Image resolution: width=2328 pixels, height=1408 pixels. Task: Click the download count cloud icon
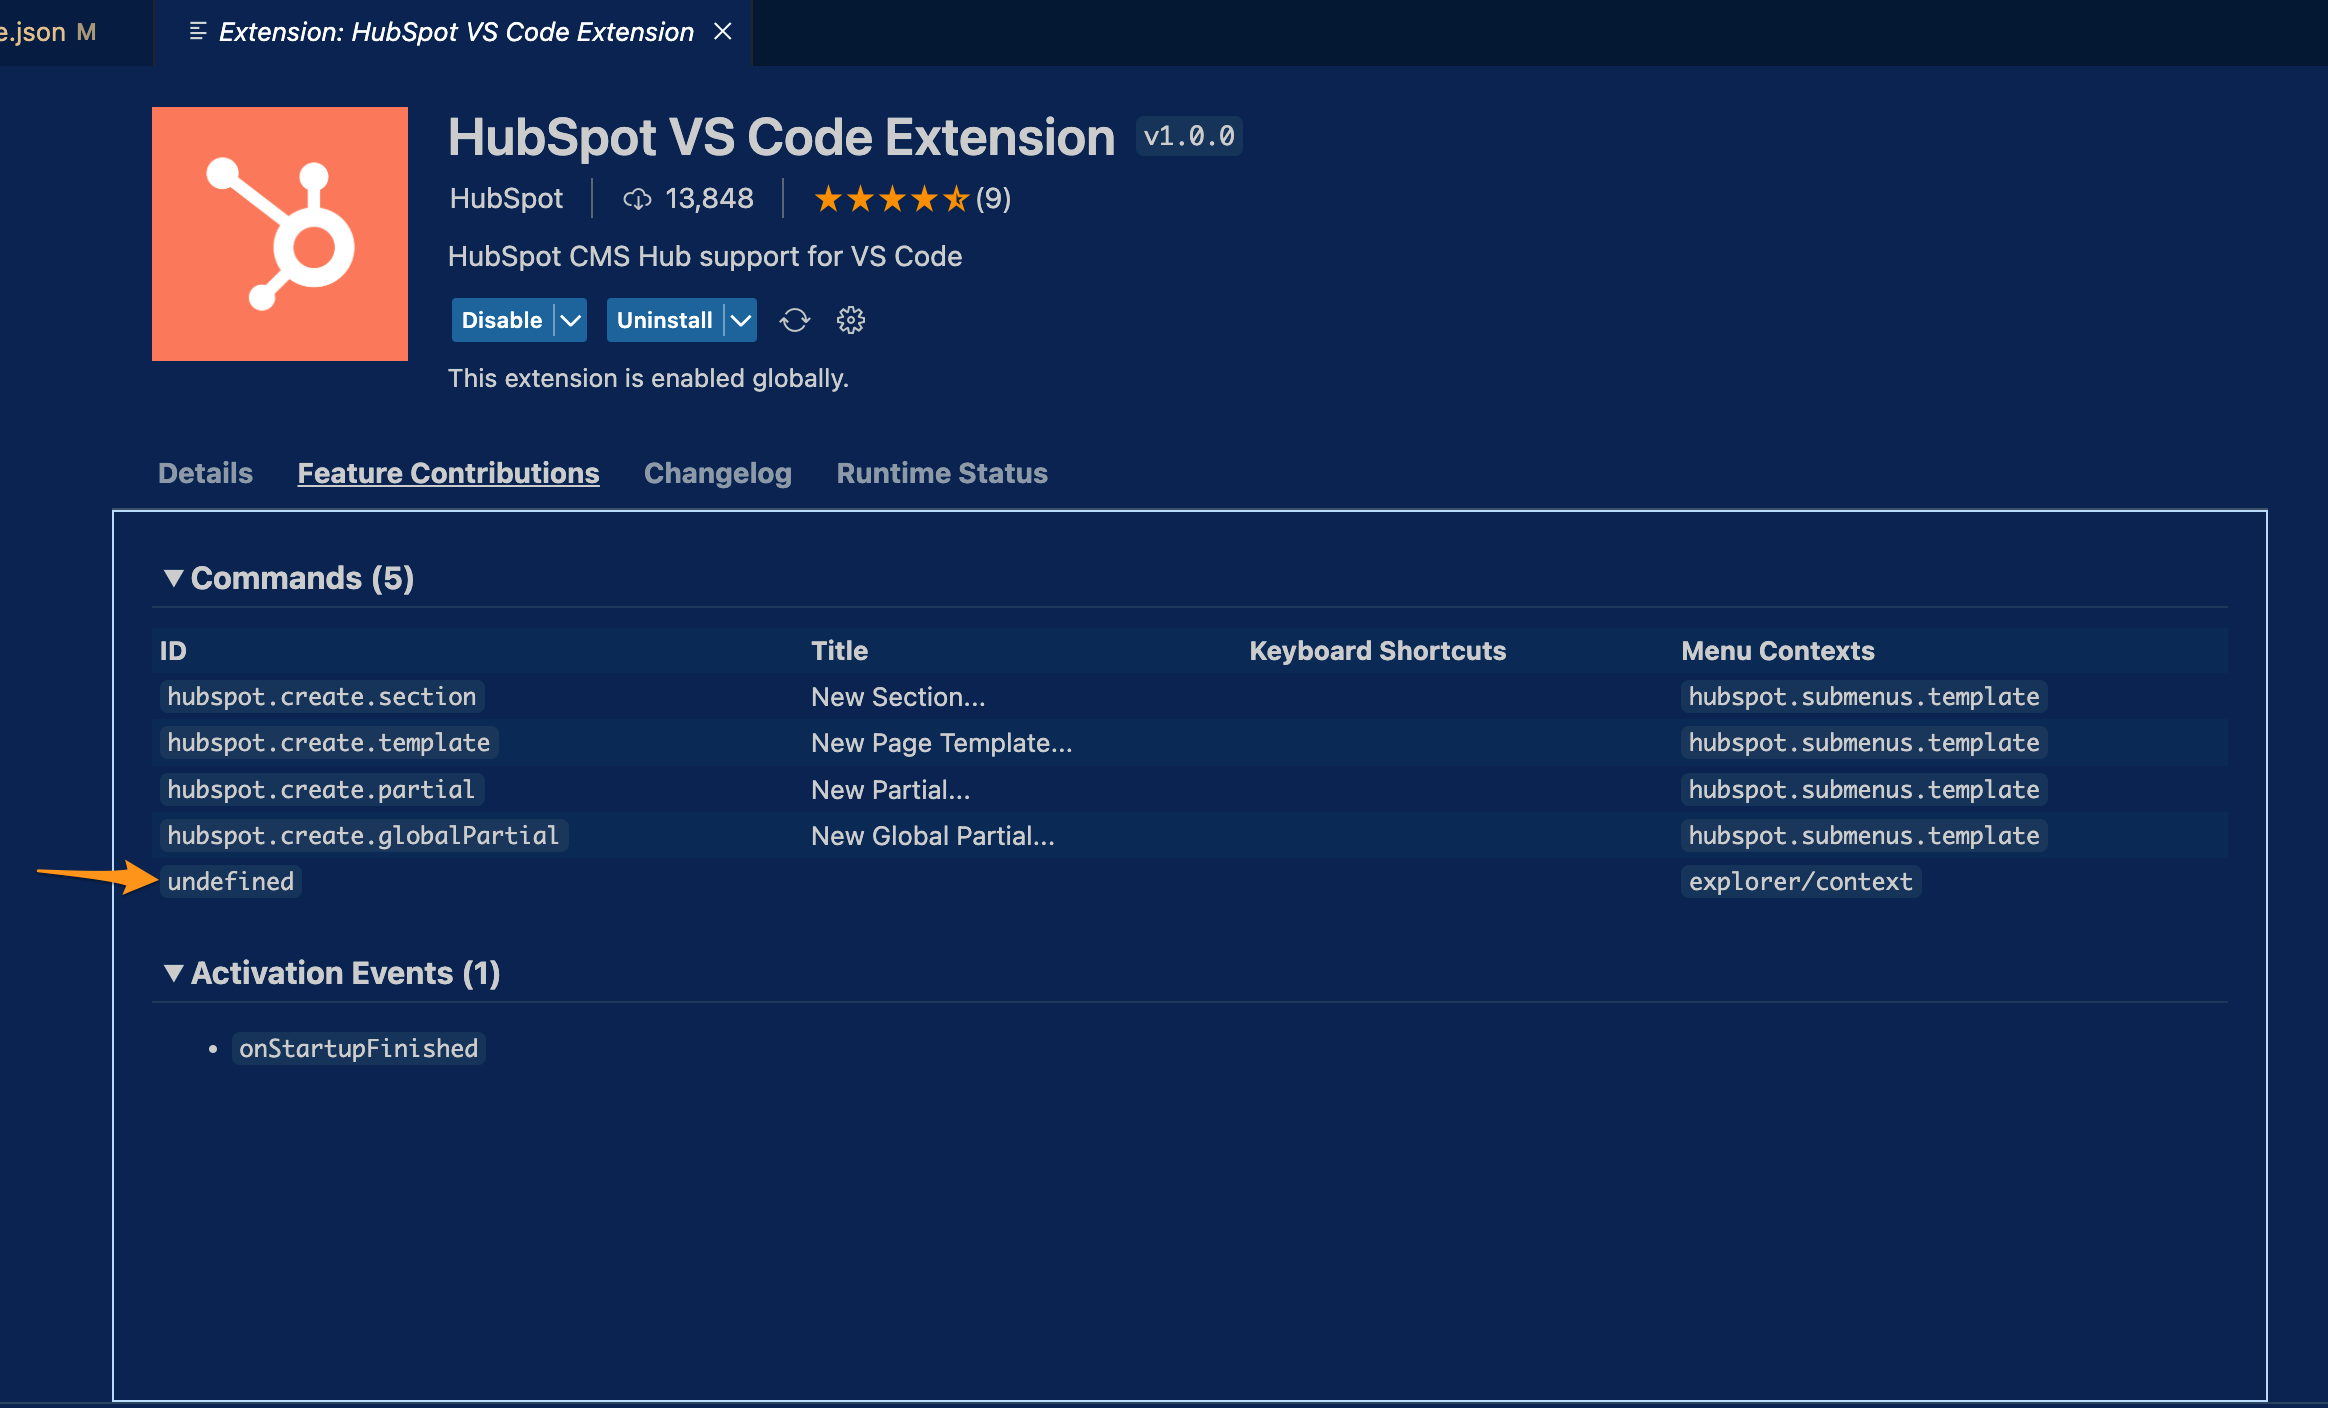pos(637,198)
